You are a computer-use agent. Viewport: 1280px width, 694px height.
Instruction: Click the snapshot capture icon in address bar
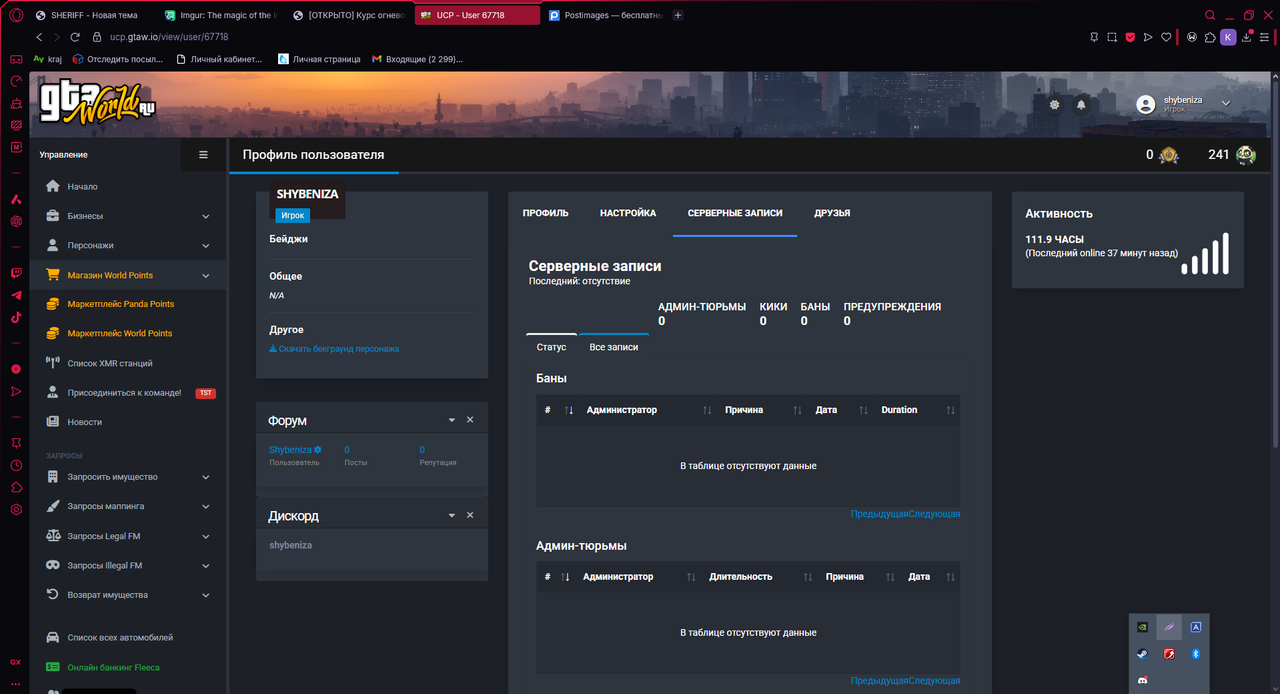pyautogui.click(x=1112, y=37)
